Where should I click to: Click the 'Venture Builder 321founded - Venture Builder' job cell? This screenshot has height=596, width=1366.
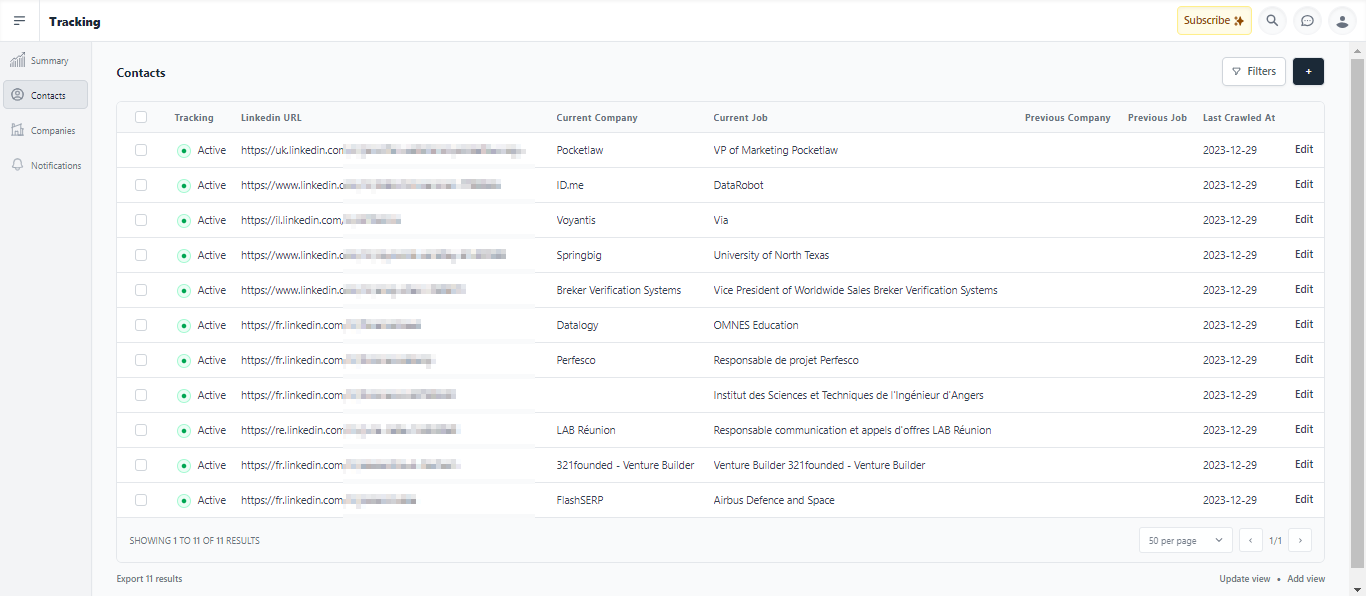[820, 465]
